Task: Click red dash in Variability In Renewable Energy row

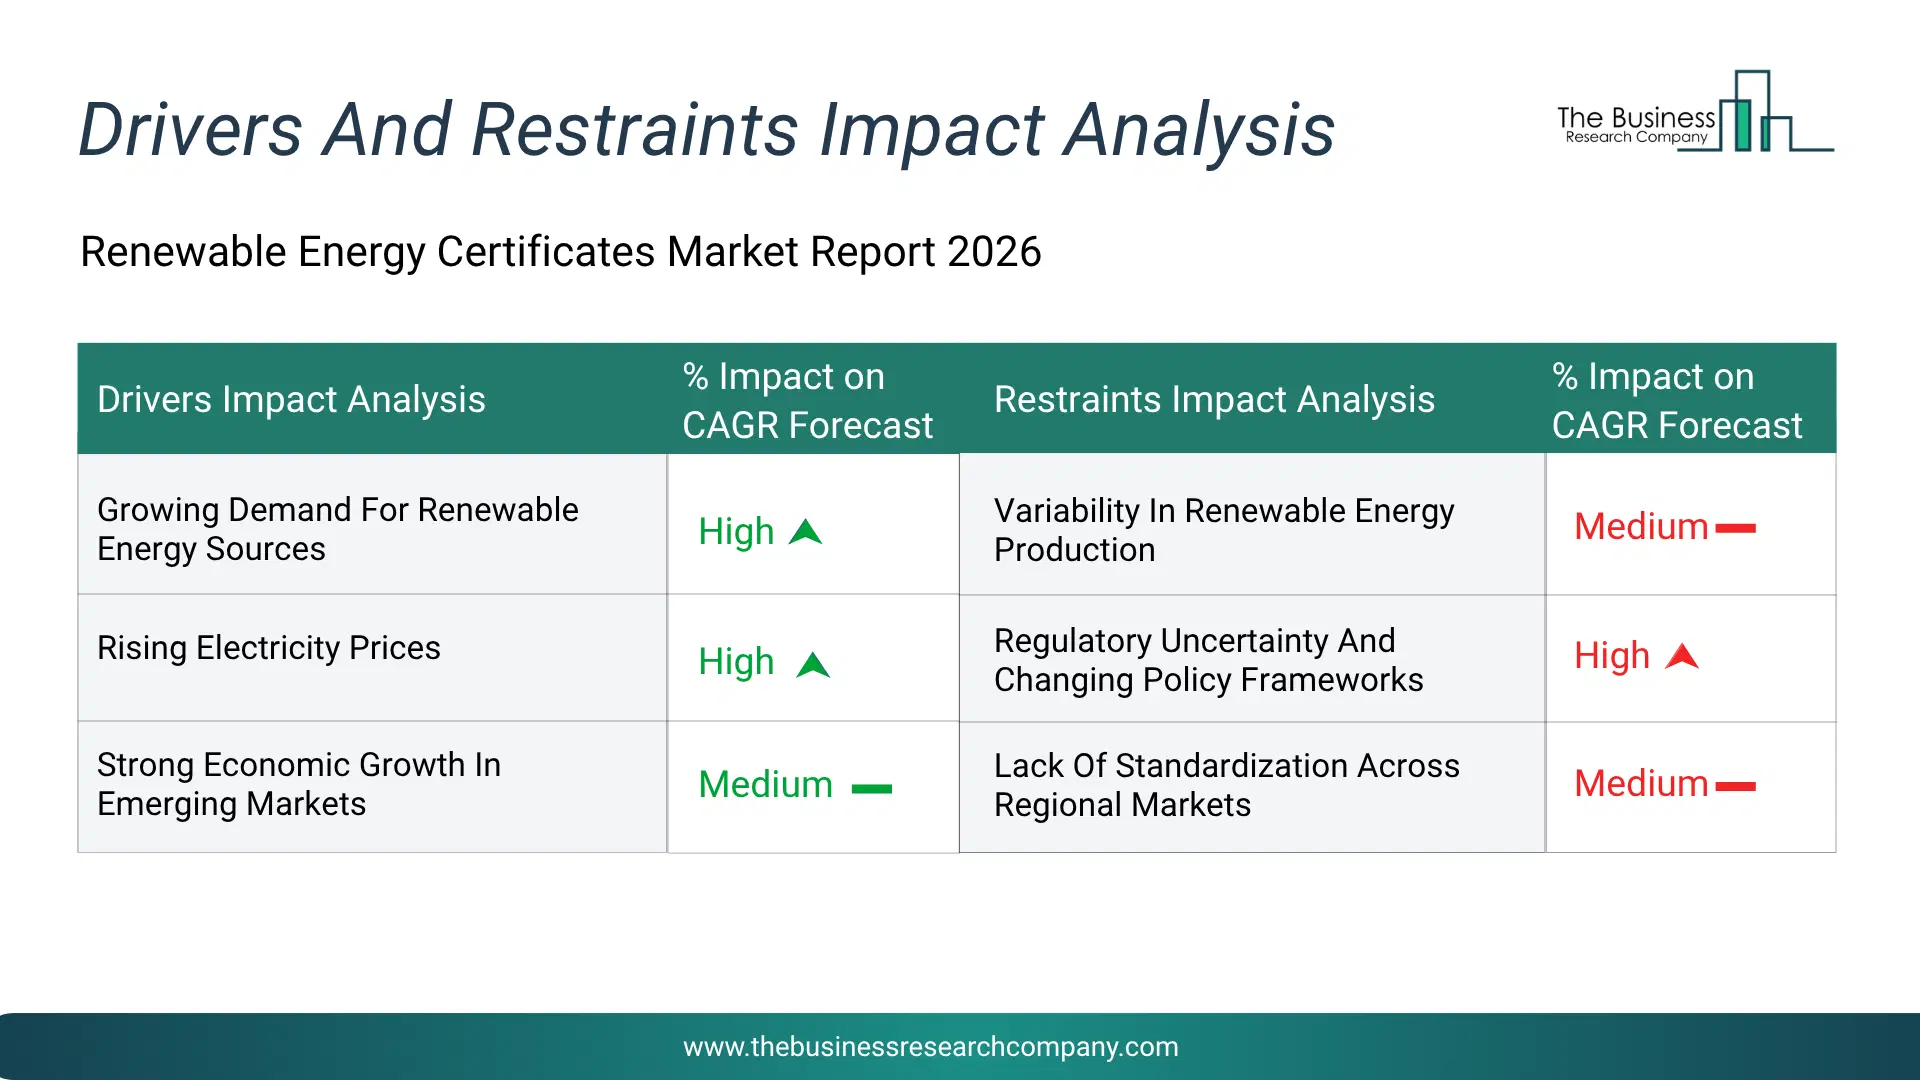Action: tap(1735, 528)
